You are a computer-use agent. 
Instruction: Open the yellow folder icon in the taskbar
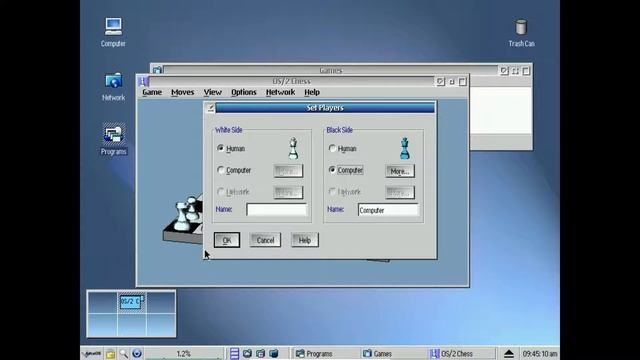[110, 354]
